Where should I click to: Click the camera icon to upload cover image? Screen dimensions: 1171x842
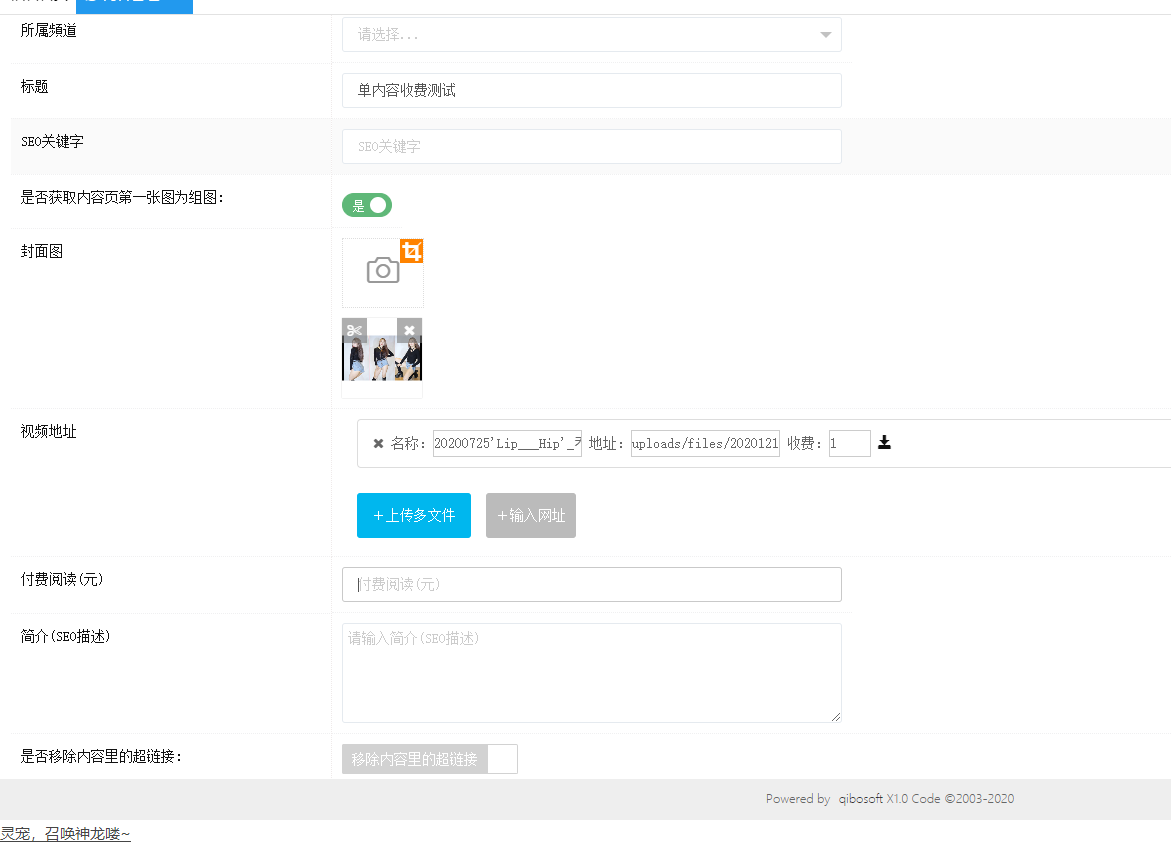click(382, 271)
